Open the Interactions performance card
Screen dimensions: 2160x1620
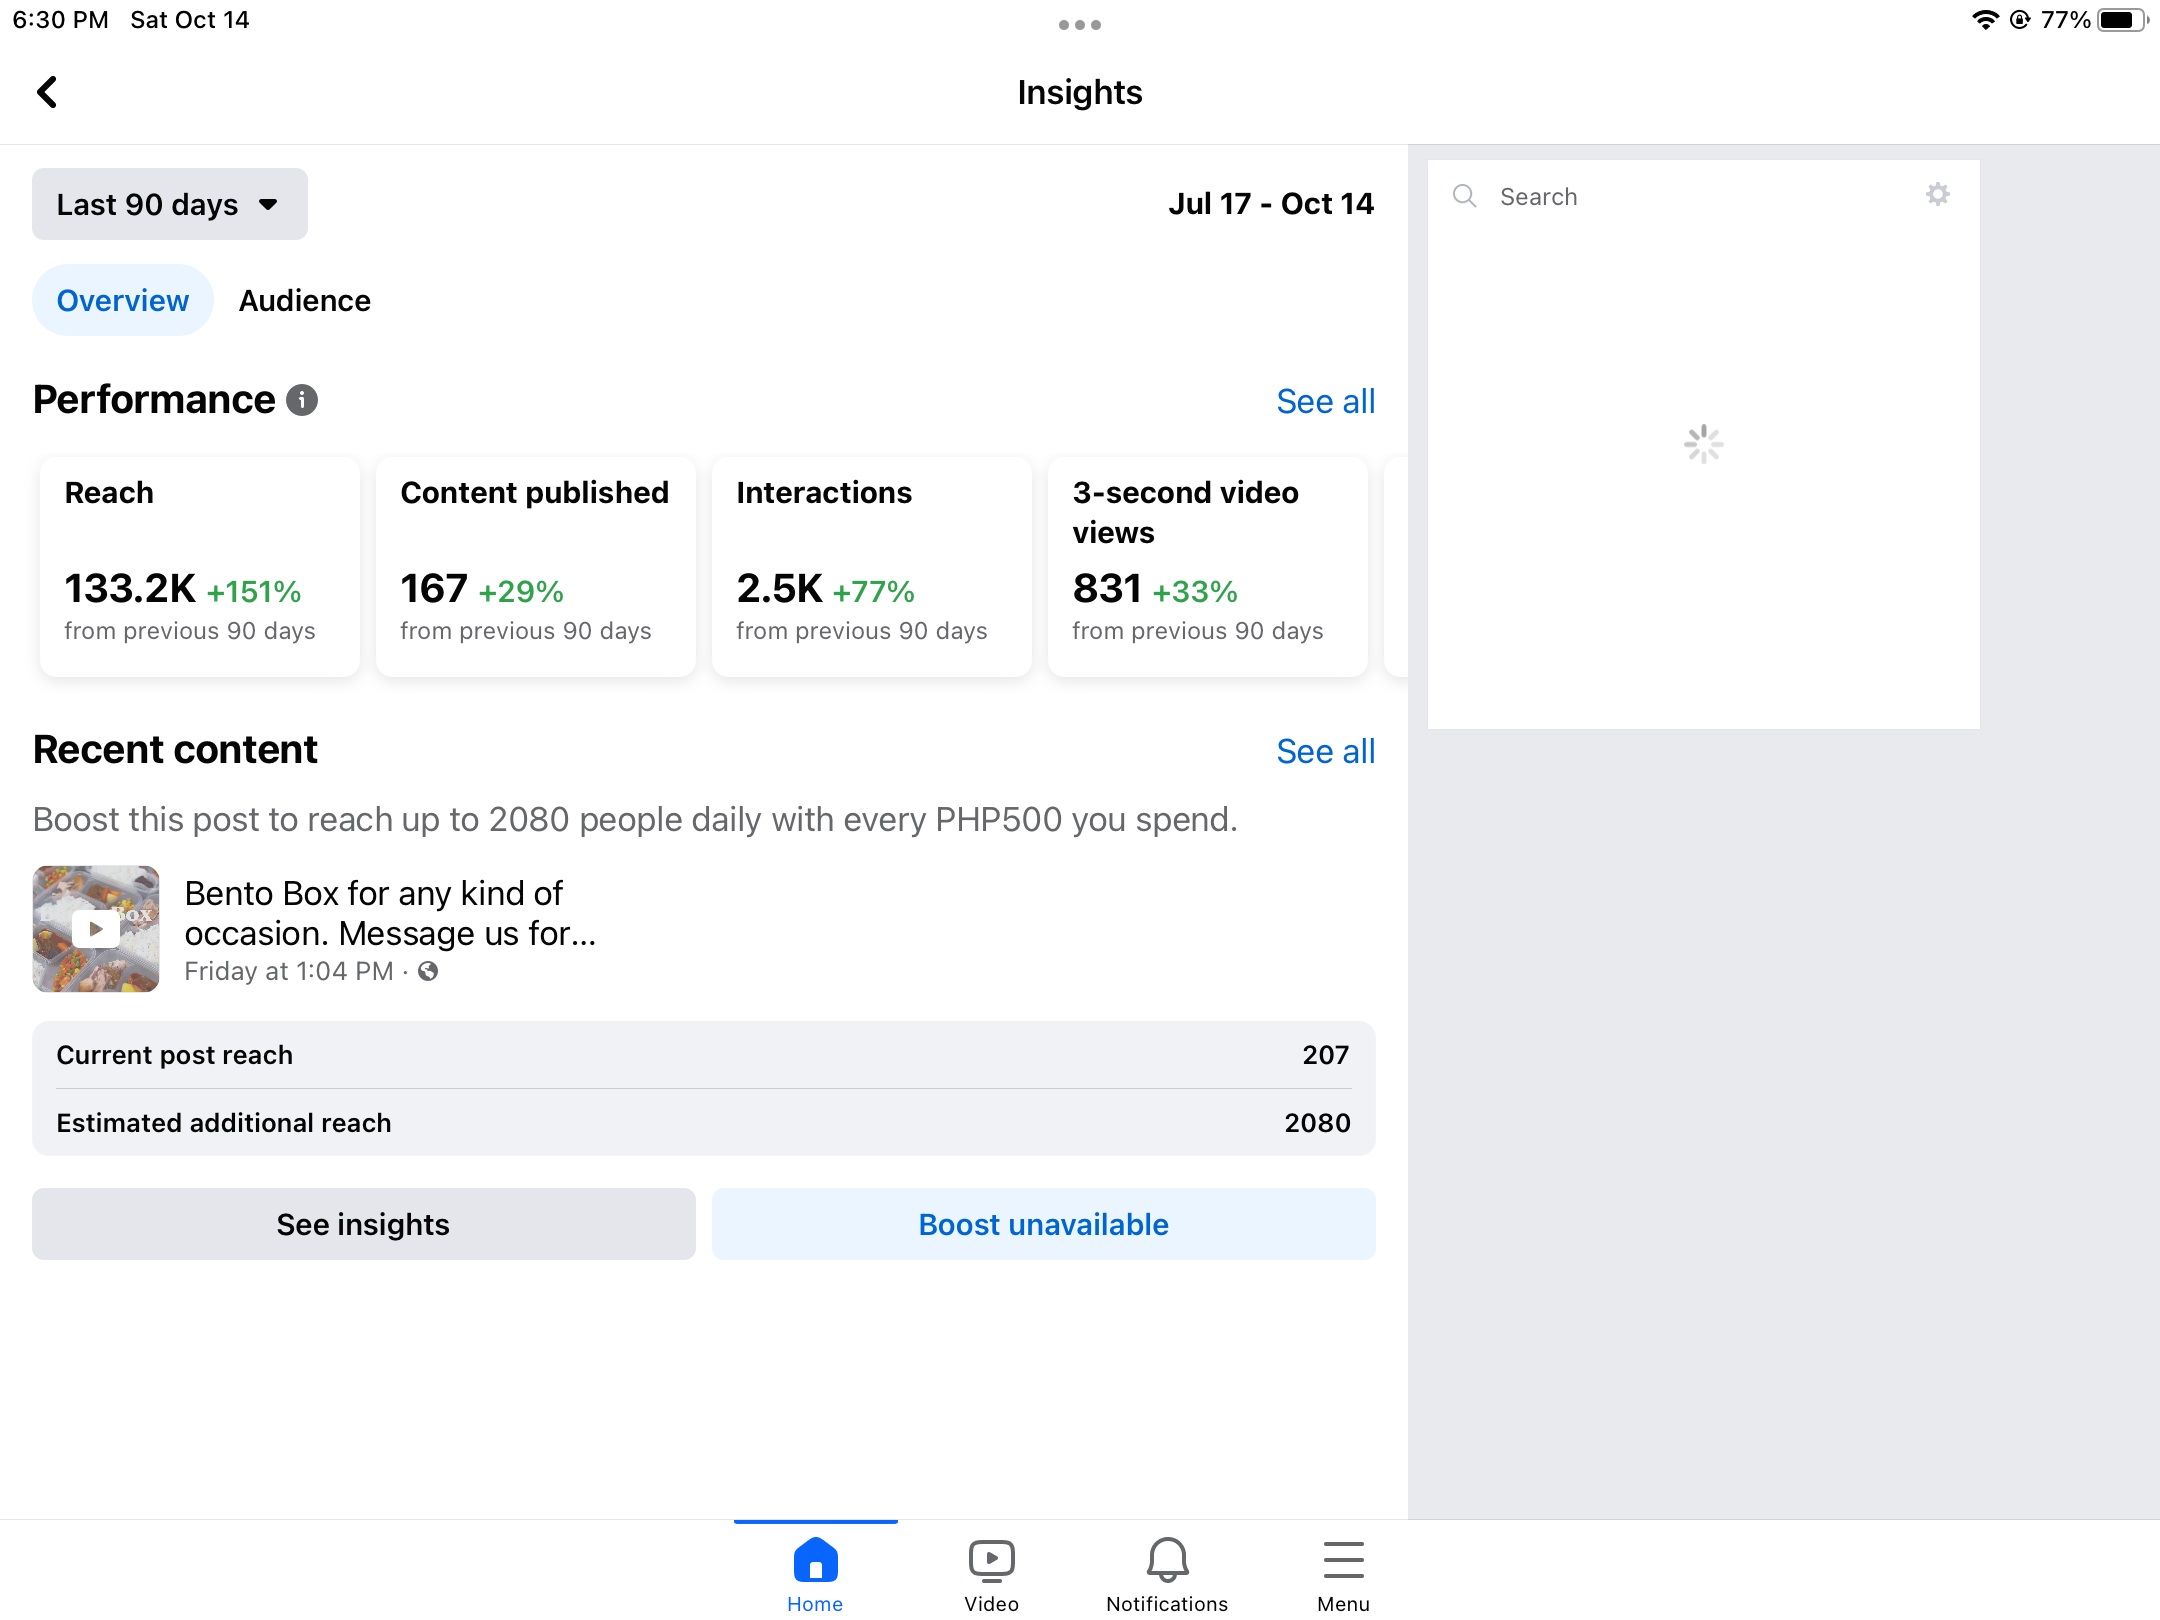pos(871,566)
